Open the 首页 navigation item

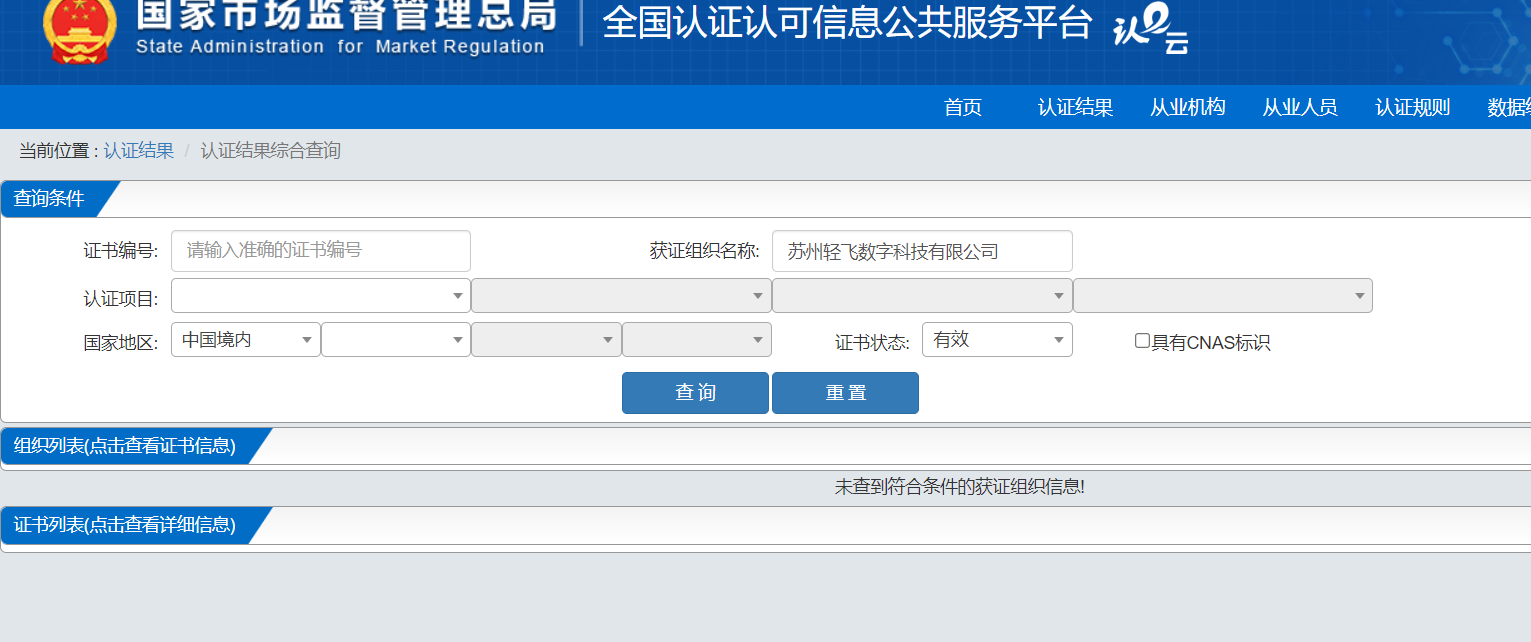pyautogui.click(x=963, y=107)
